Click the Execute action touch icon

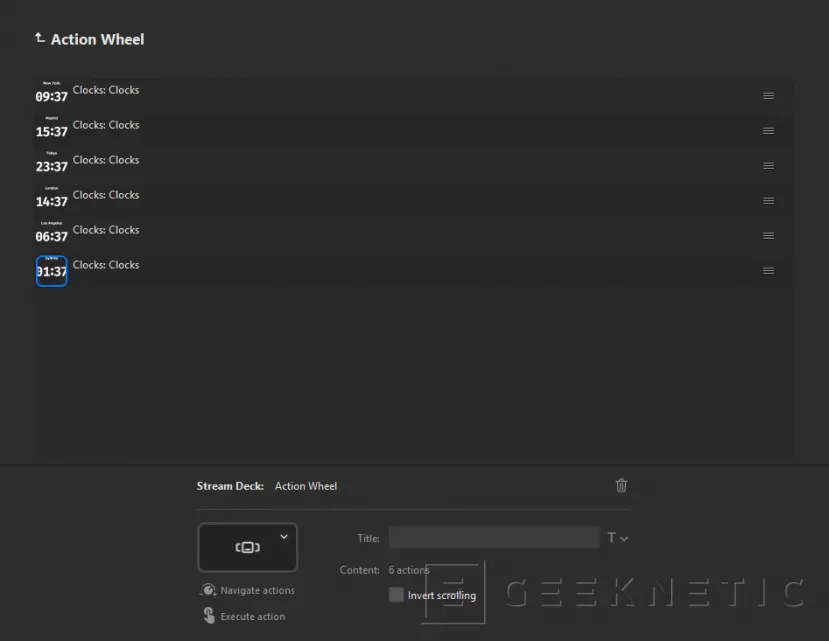coord(209,616)
